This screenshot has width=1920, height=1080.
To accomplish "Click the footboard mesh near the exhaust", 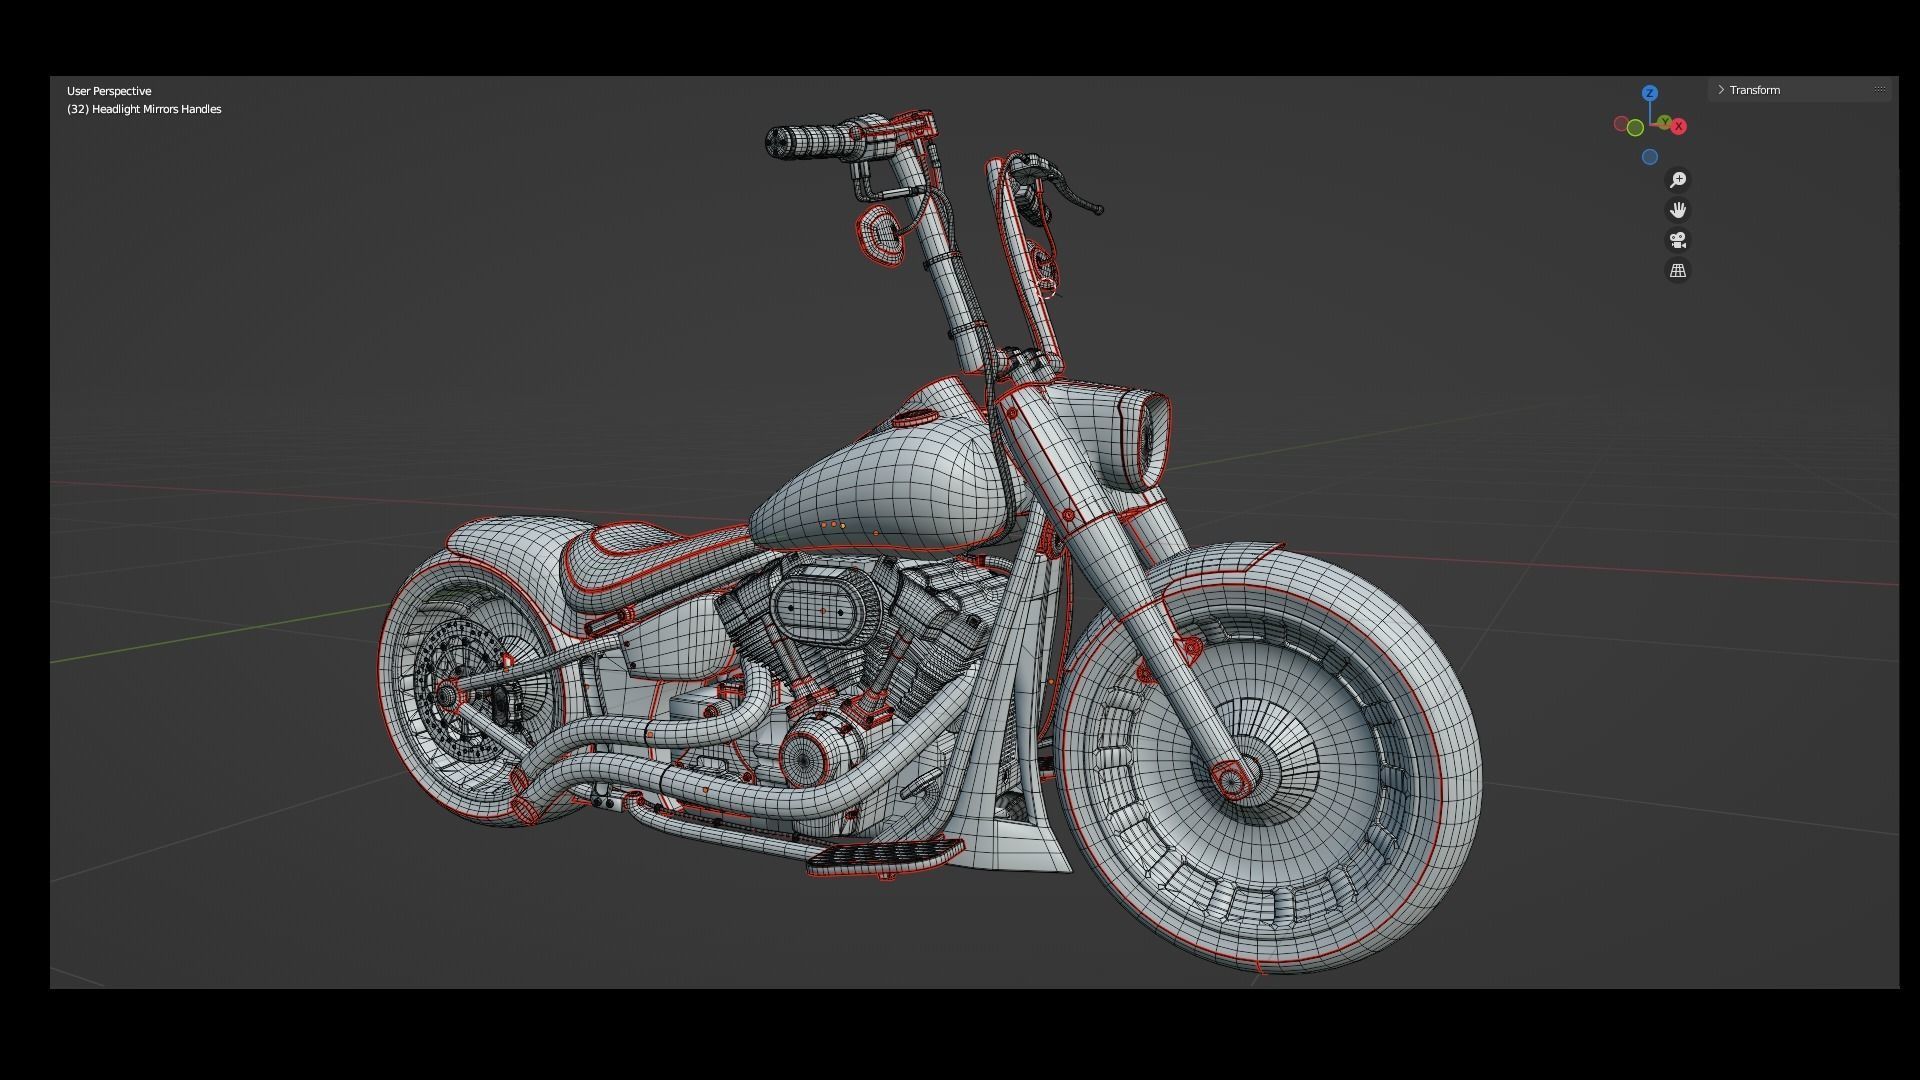I will (x=885, y=855).
